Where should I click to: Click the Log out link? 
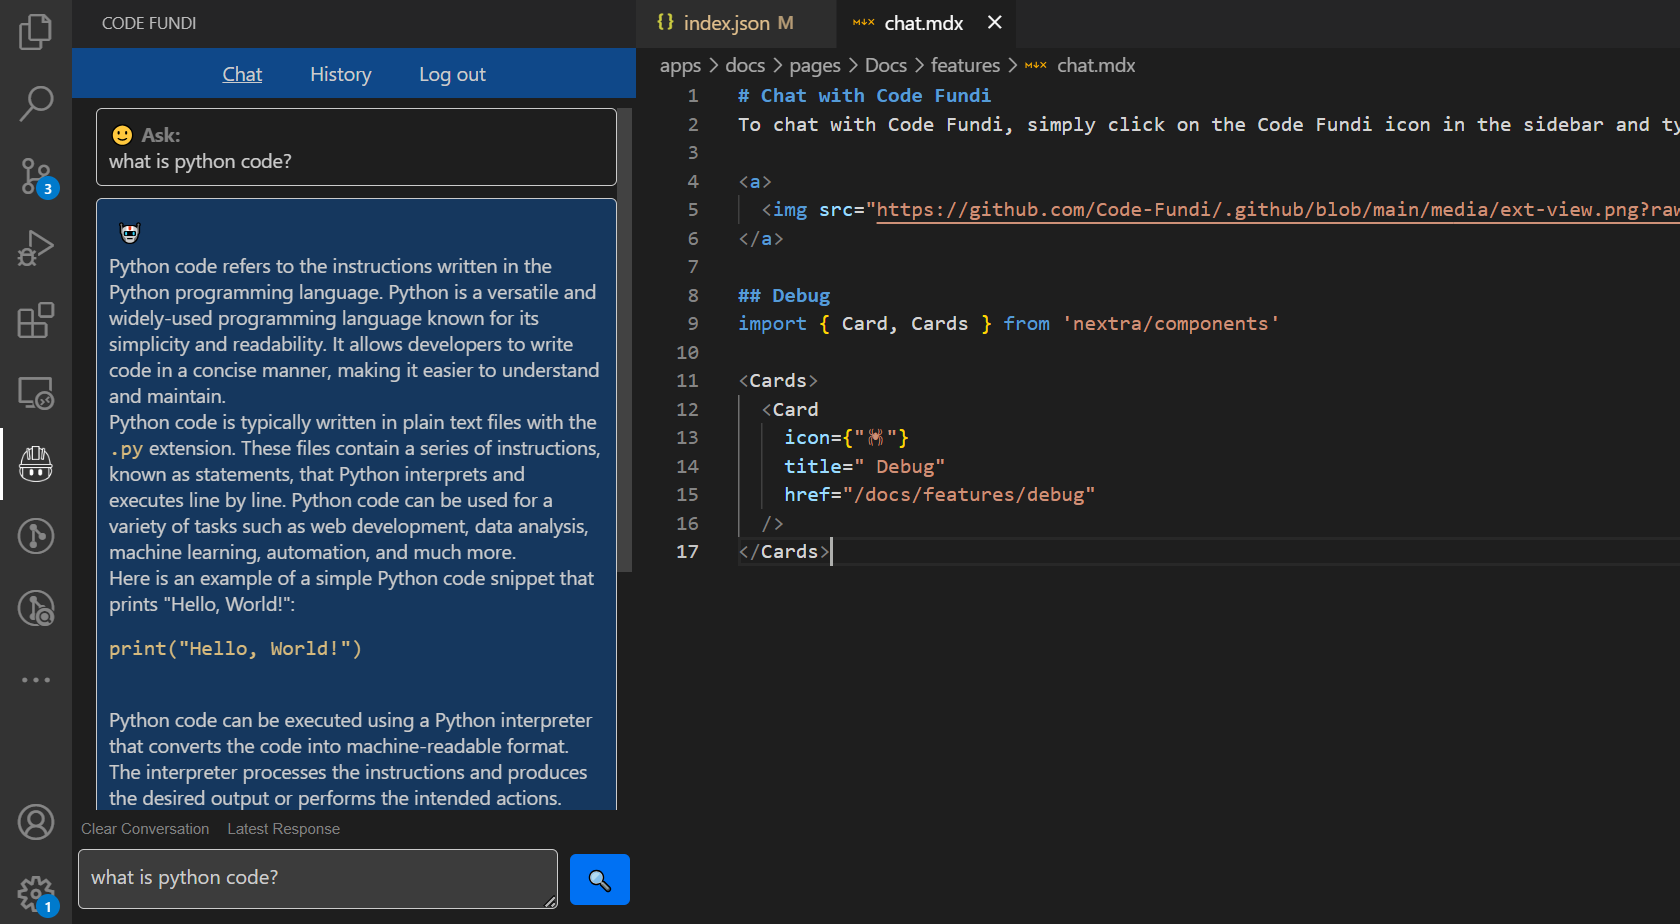coord(452,74)
